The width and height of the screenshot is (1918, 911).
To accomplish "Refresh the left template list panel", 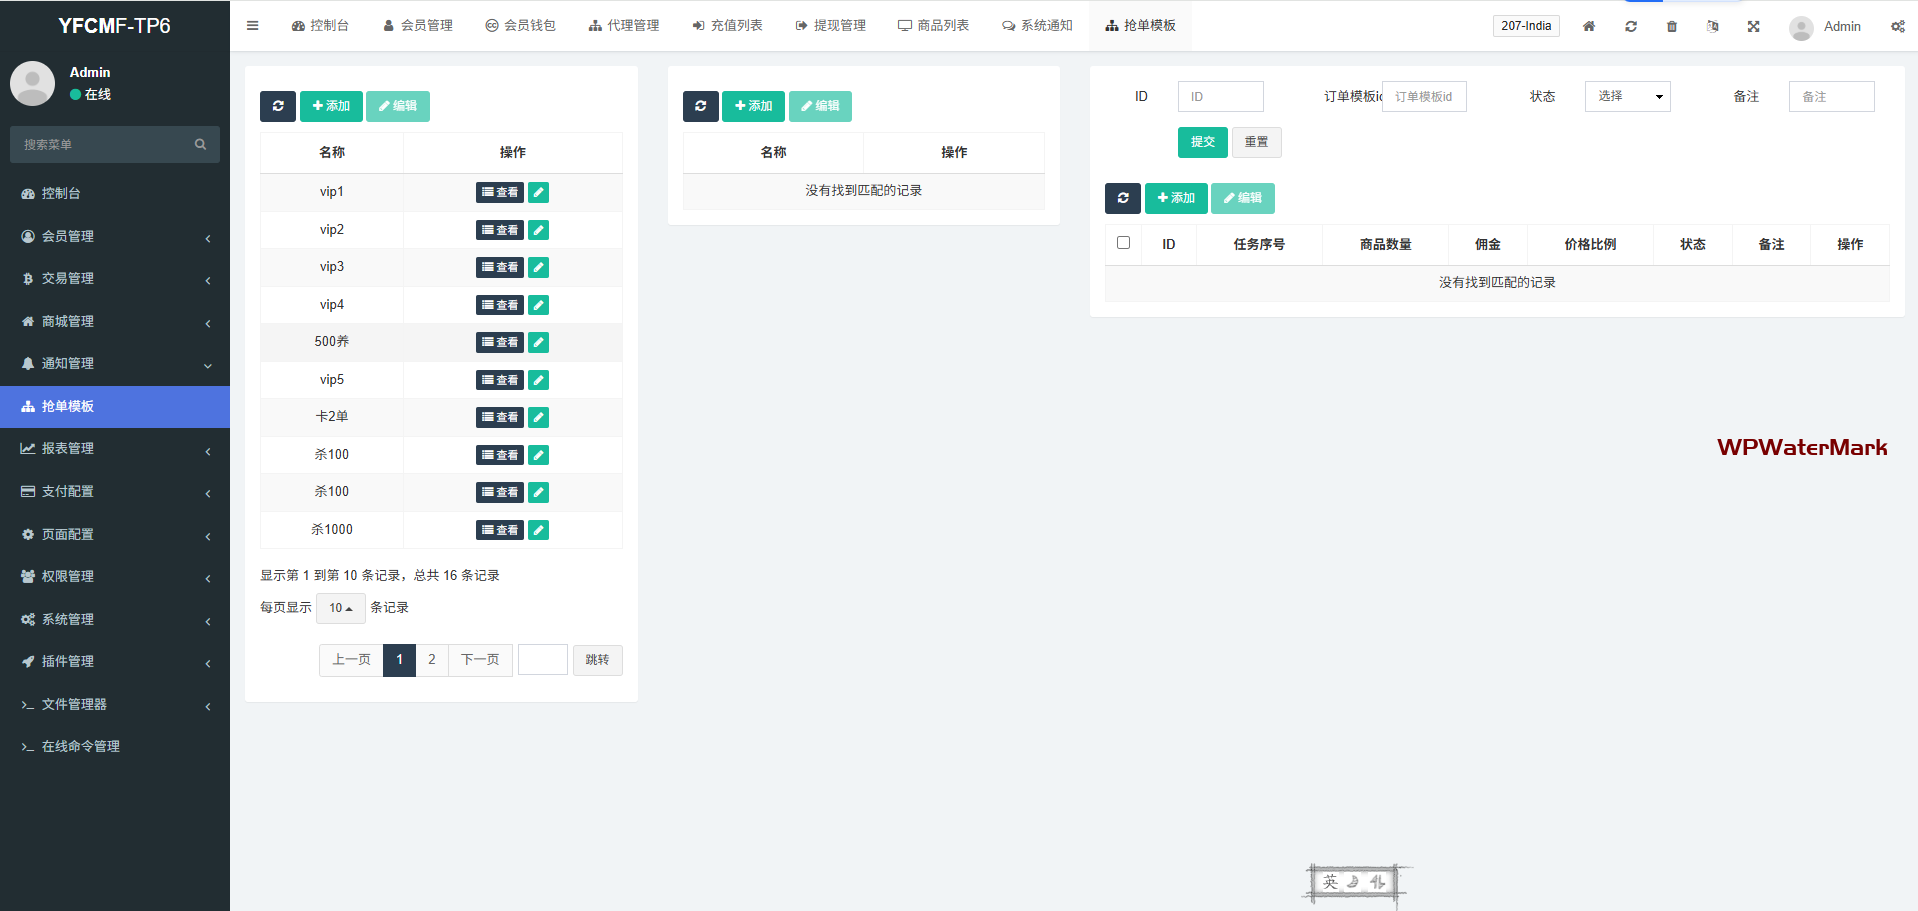I will tap(278, 106).
